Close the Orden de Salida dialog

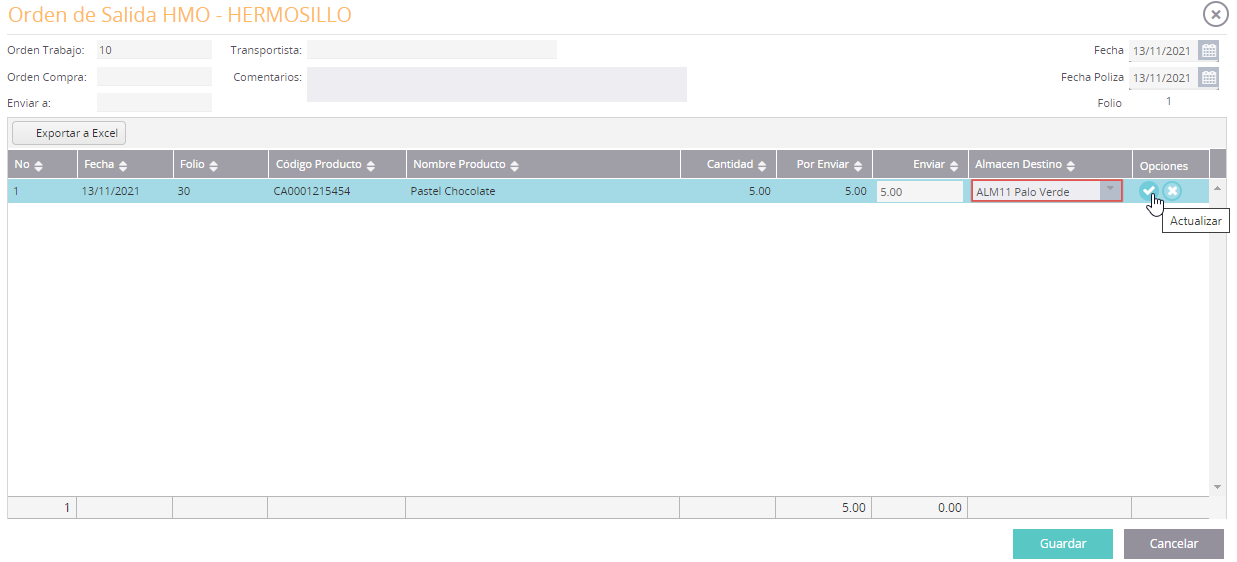pos(1215,14)
